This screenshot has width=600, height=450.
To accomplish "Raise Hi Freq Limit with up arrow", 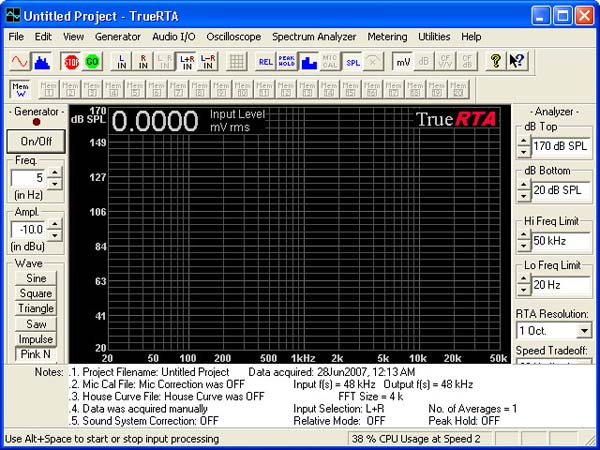I will 523,236.
